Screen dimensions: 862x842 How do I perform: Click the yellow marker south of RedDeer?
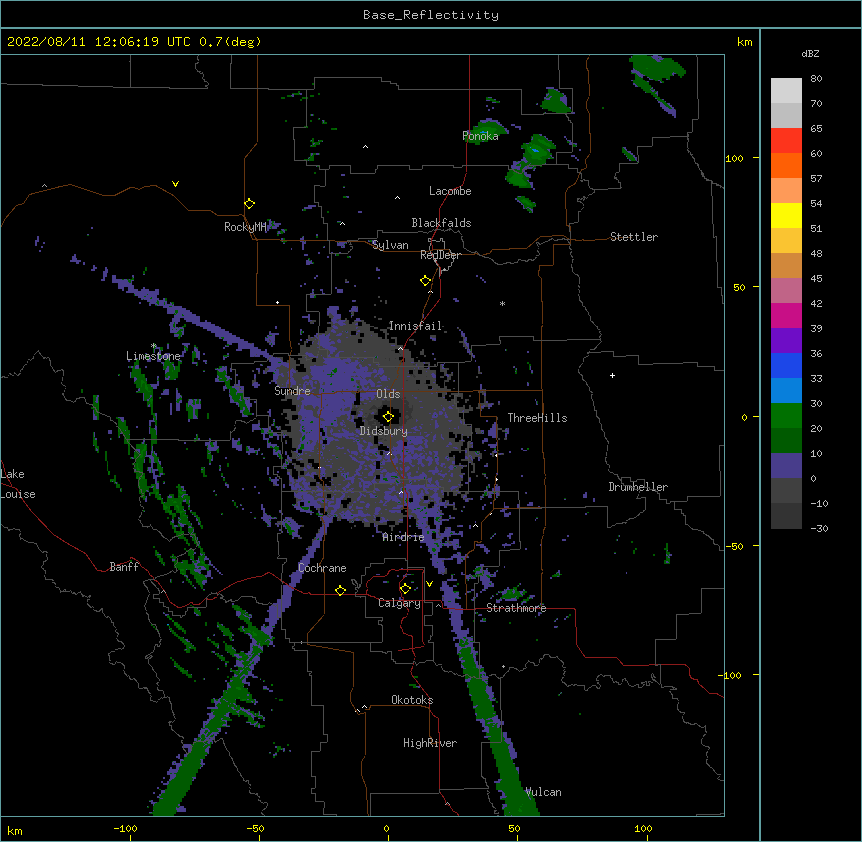click(x=425, y=281)
